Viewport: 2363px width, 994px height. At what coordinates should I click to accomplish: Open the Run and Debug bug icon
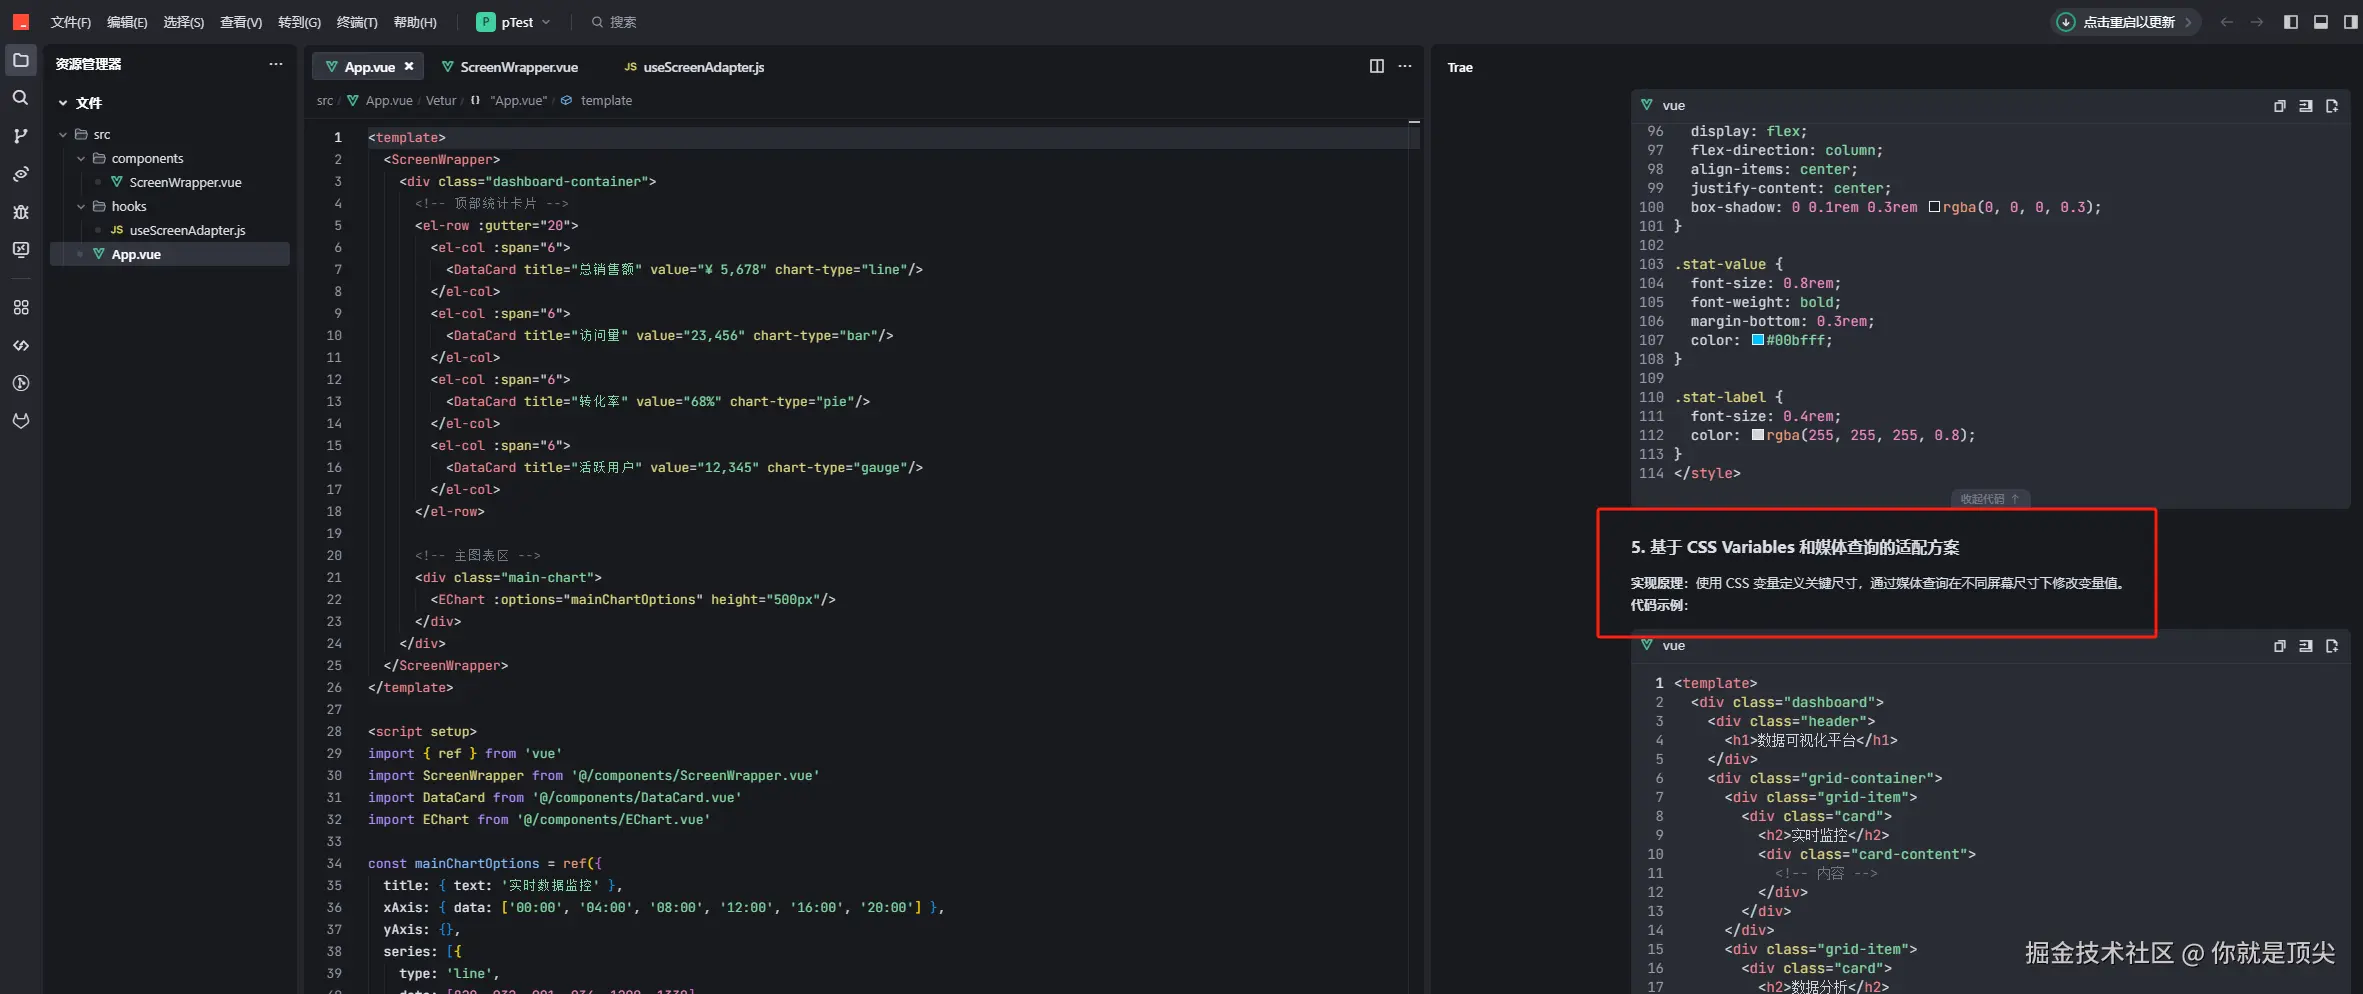coord(20,212)
